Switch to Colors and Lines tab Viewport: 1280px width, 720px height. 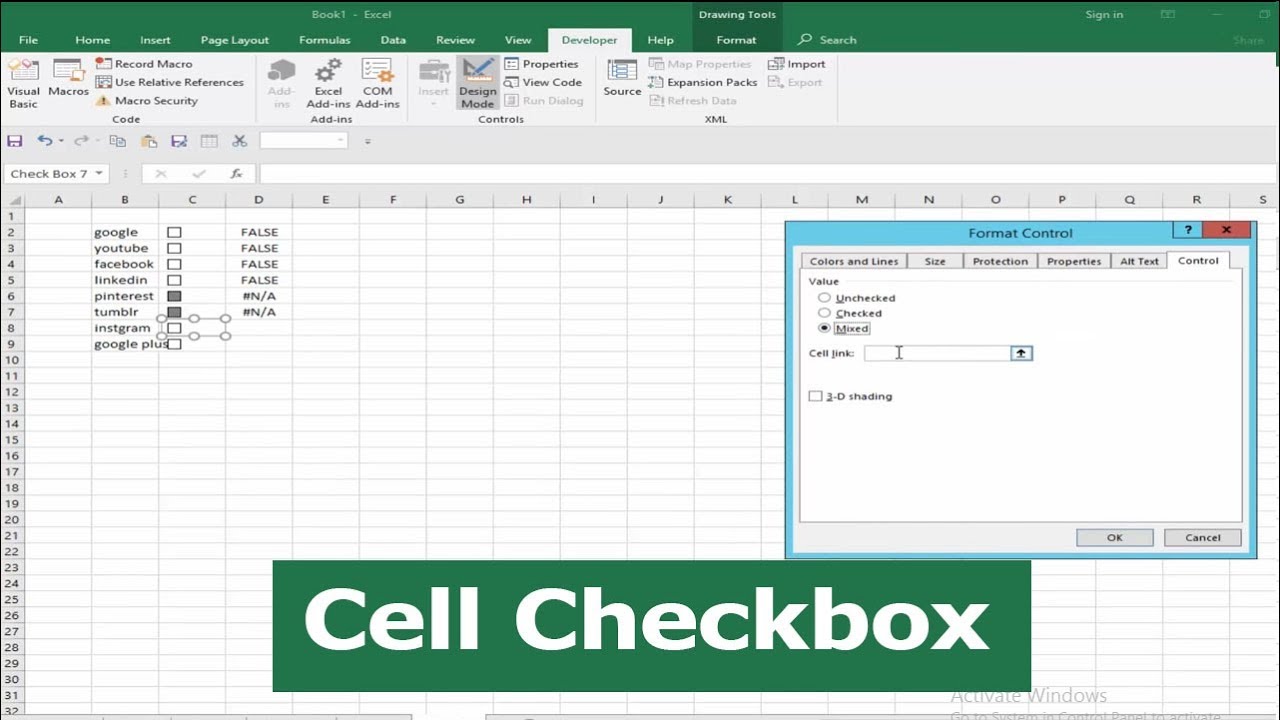point(853,261)
